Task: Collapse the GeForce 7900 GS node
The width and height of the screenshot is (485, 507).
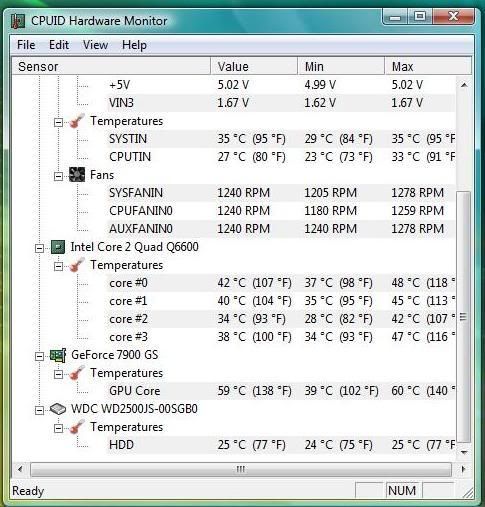Action: [x=39, y=356]
